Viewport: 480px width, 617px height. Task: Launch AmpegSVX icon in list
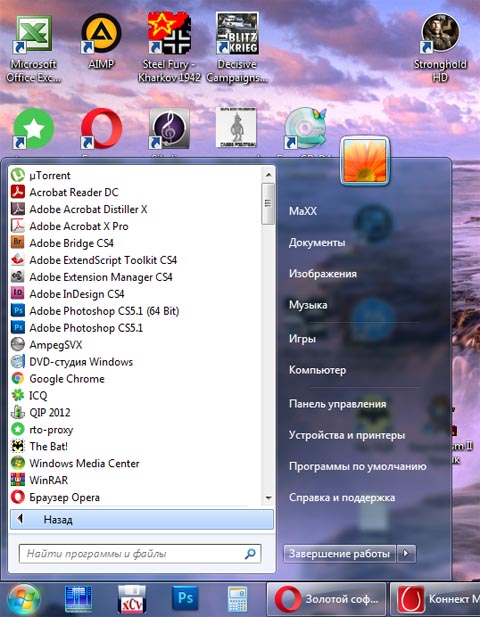(17, 345)
